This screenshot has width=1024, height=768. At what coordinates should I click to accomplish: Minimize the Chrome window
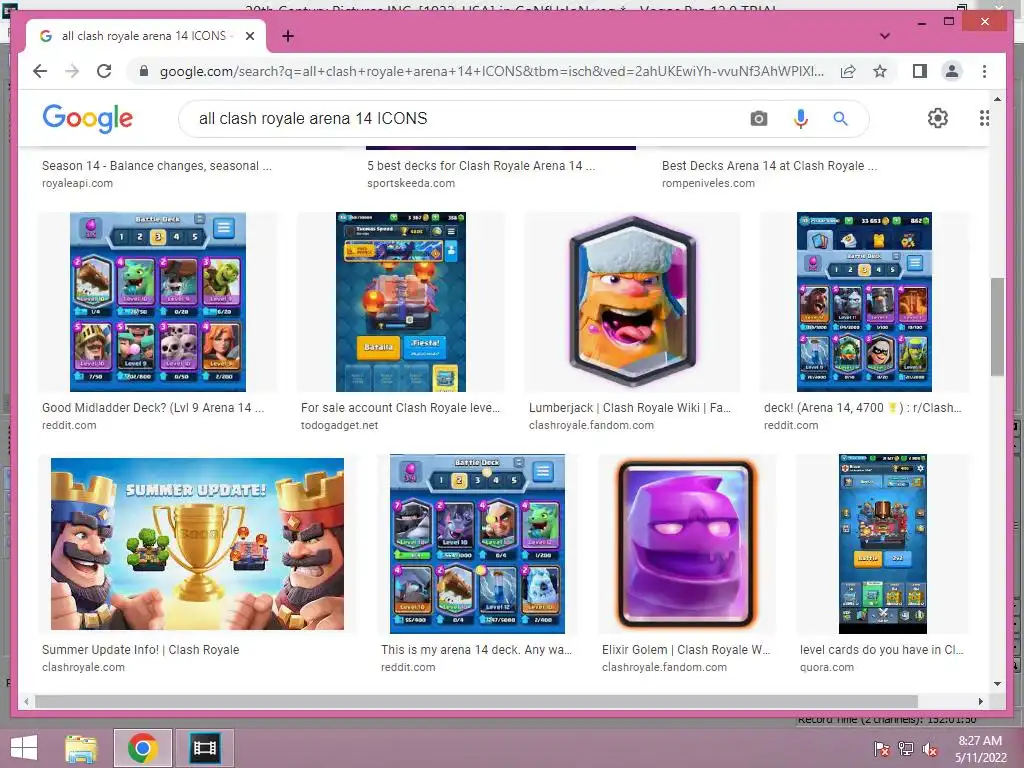point(921,22)
